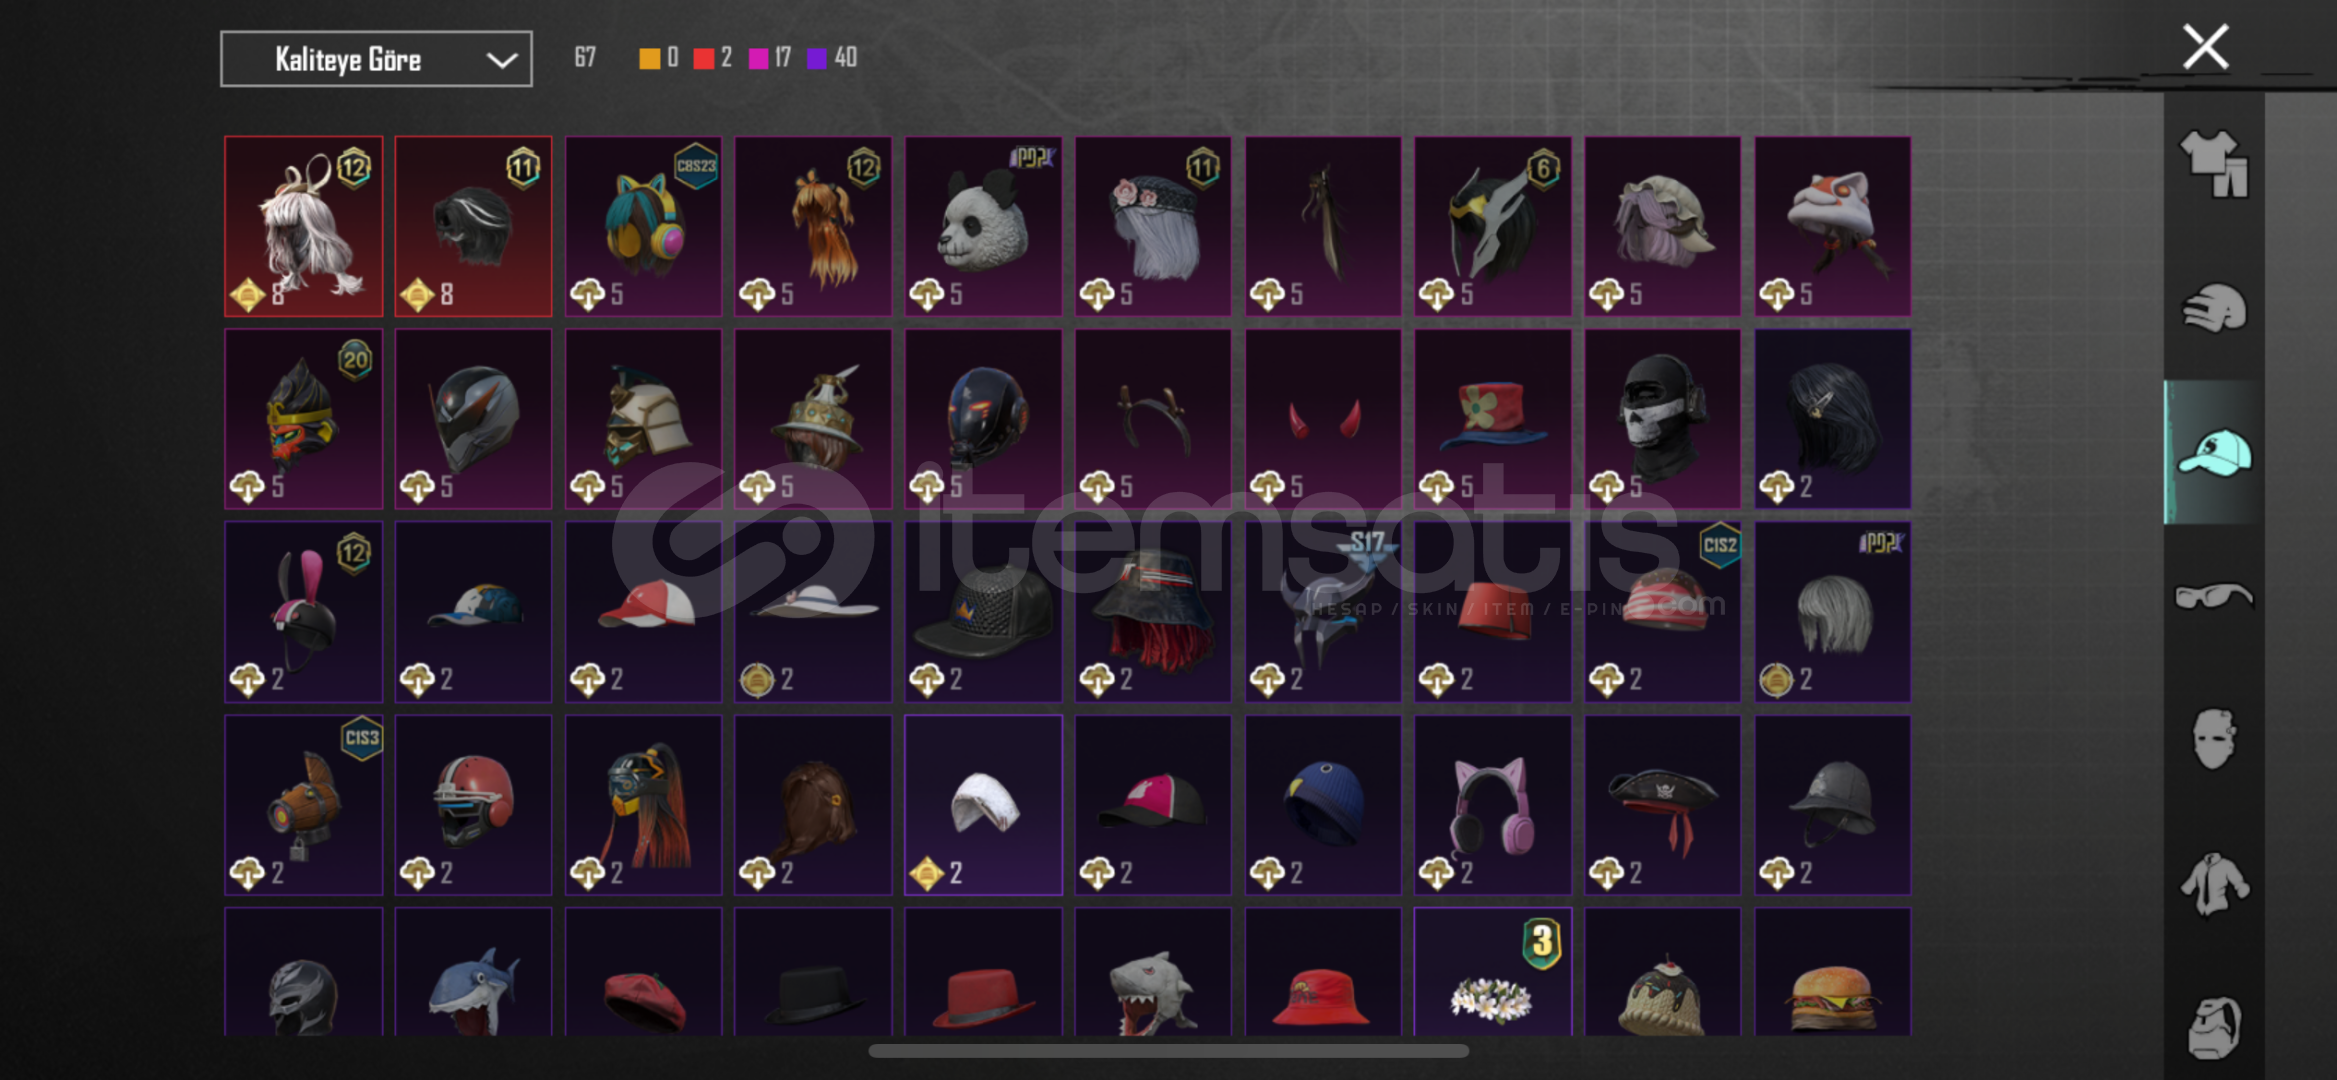Open the face mask category icon
This screenshot has width=2337, height=1080.
tap(2213, 739)
